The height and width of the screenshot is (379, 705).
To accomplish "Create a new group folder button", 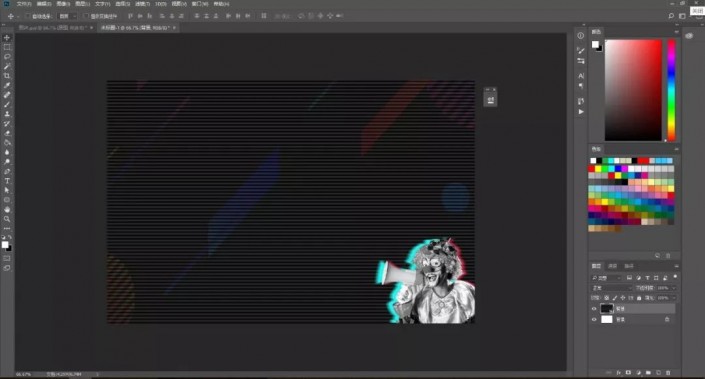I will point(648,373).
